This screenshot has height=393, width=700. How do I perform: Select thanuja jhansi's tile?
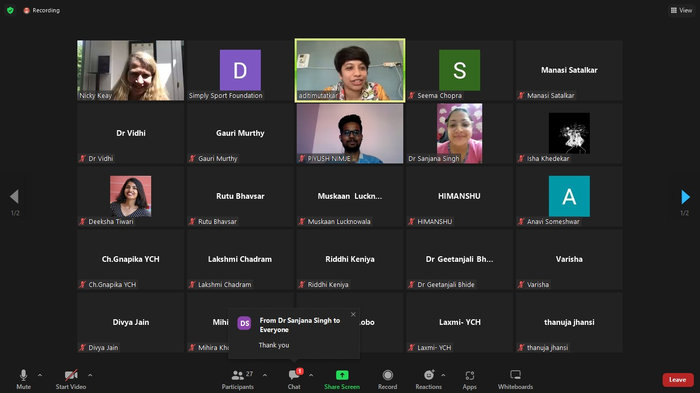pos(569,322)
